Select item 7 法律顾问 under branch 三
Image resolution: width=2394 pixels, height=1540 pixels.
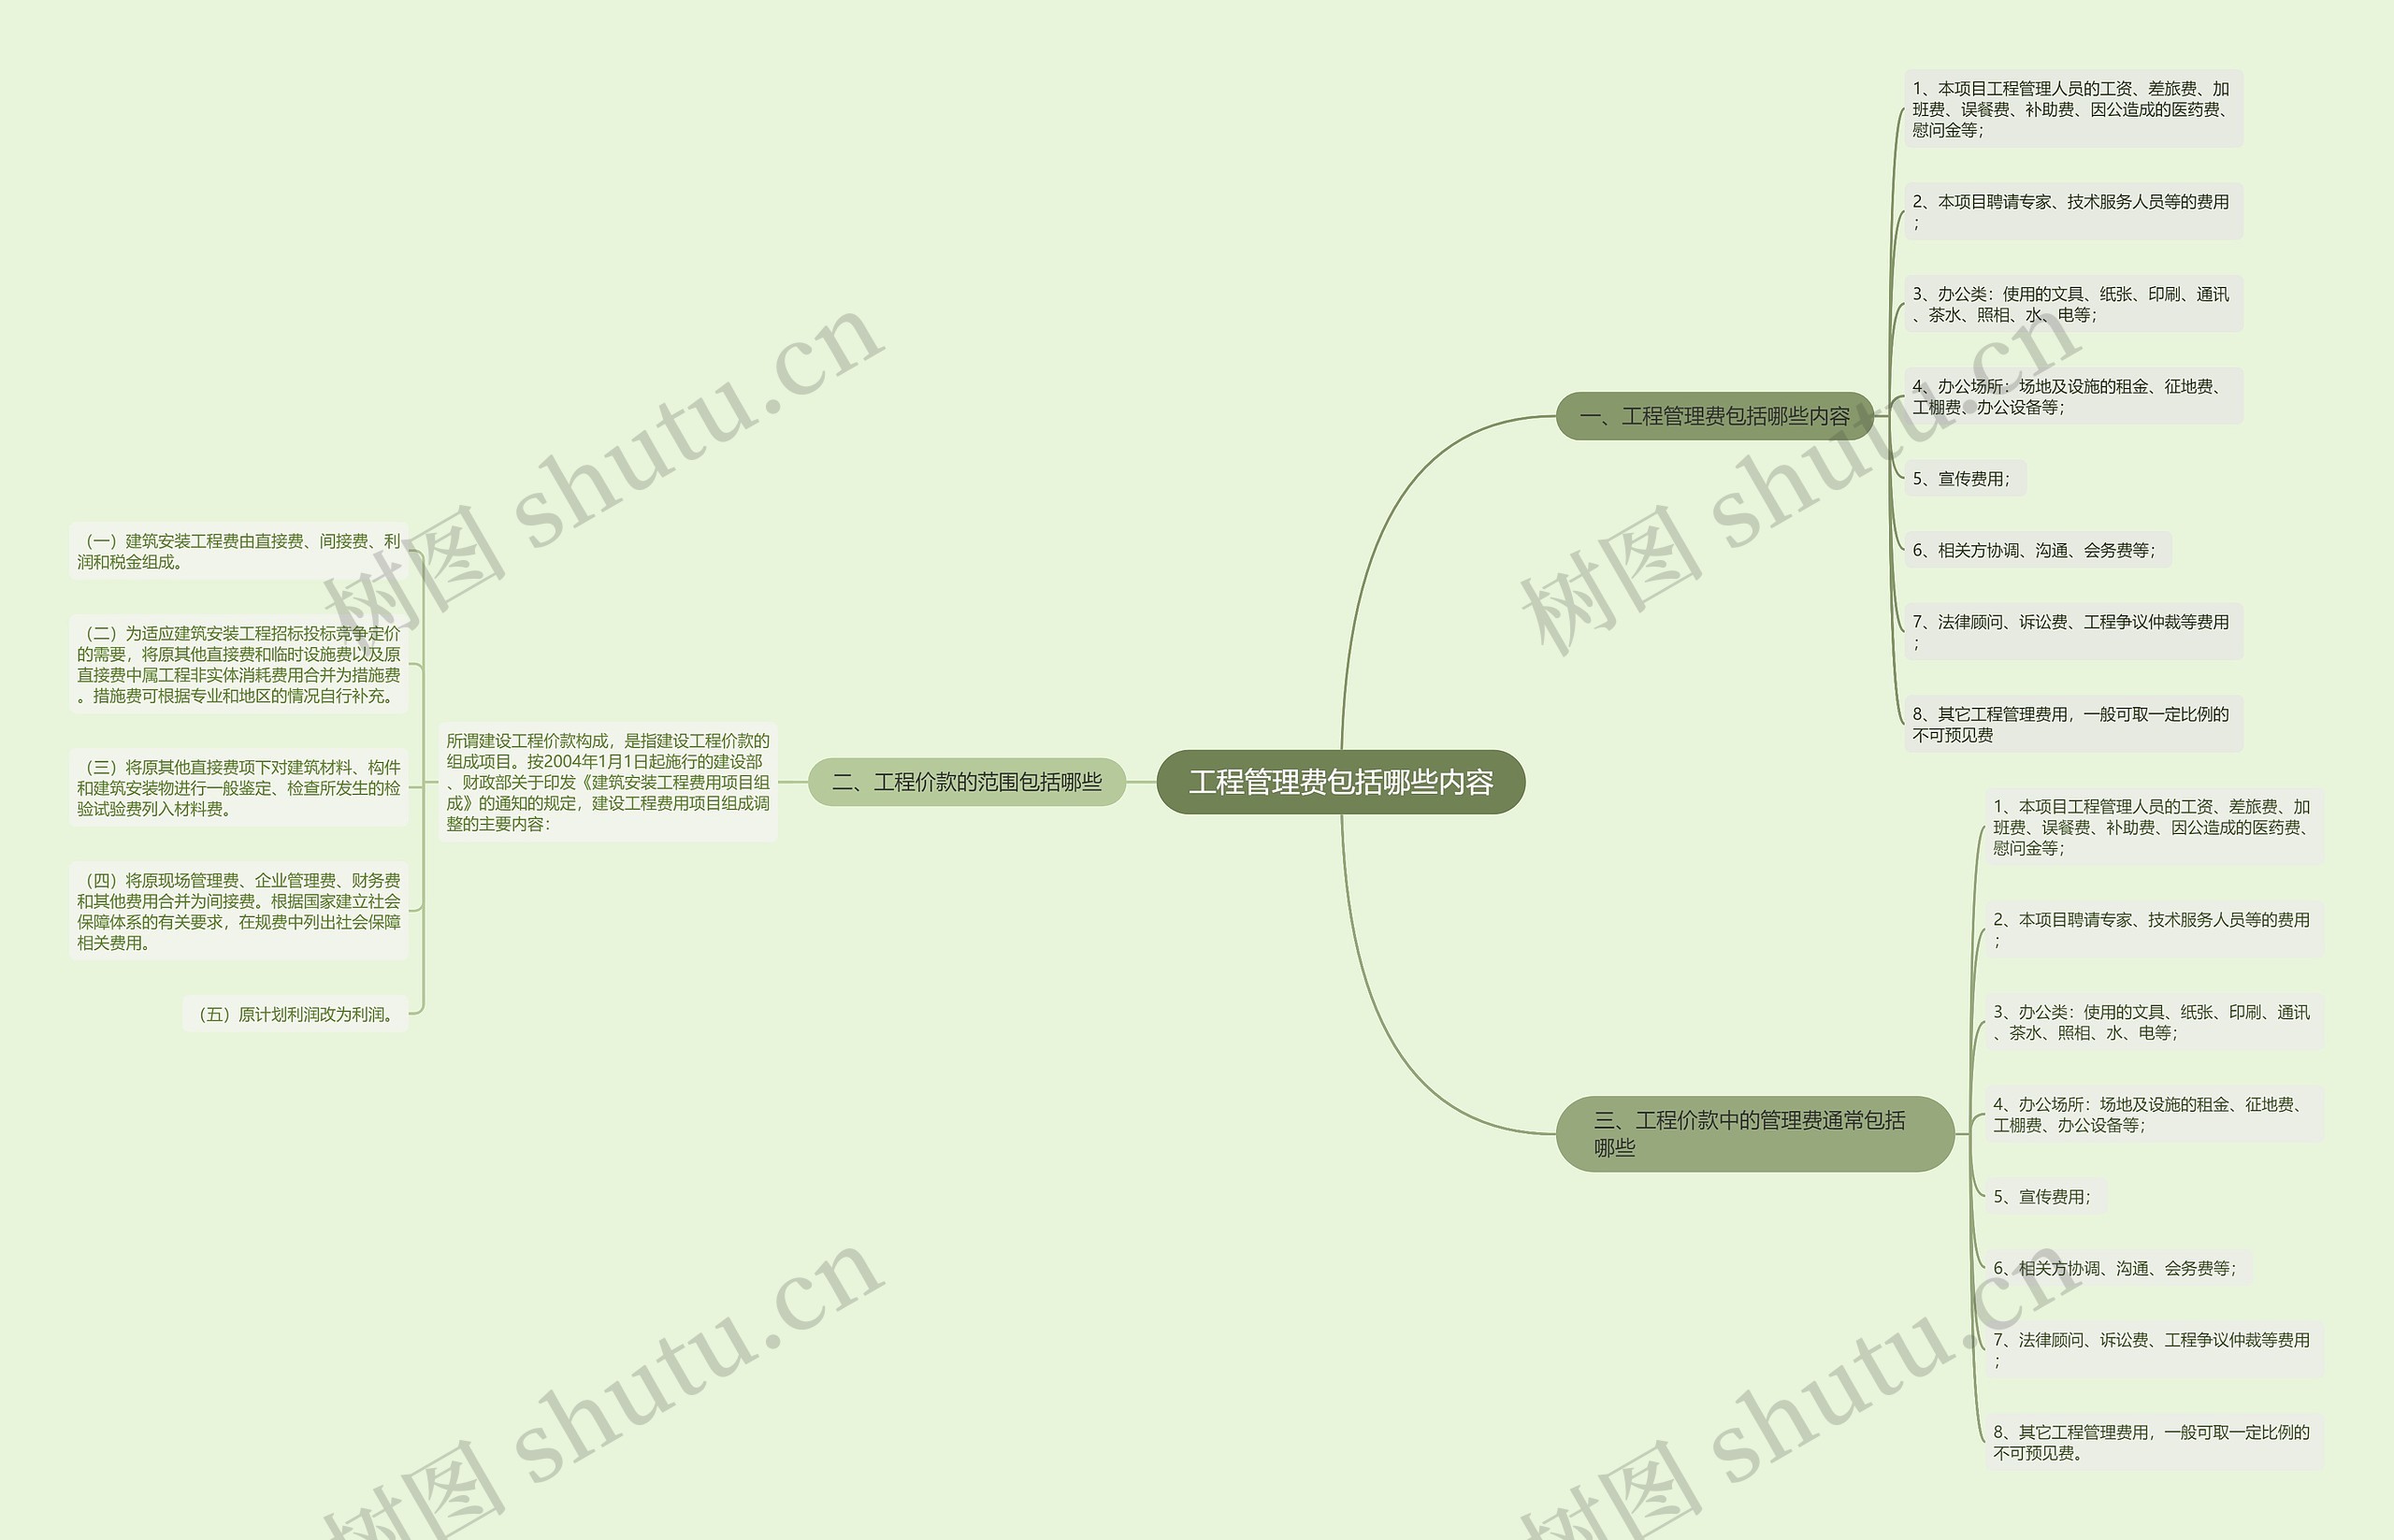click(x=2154, y=1349)
